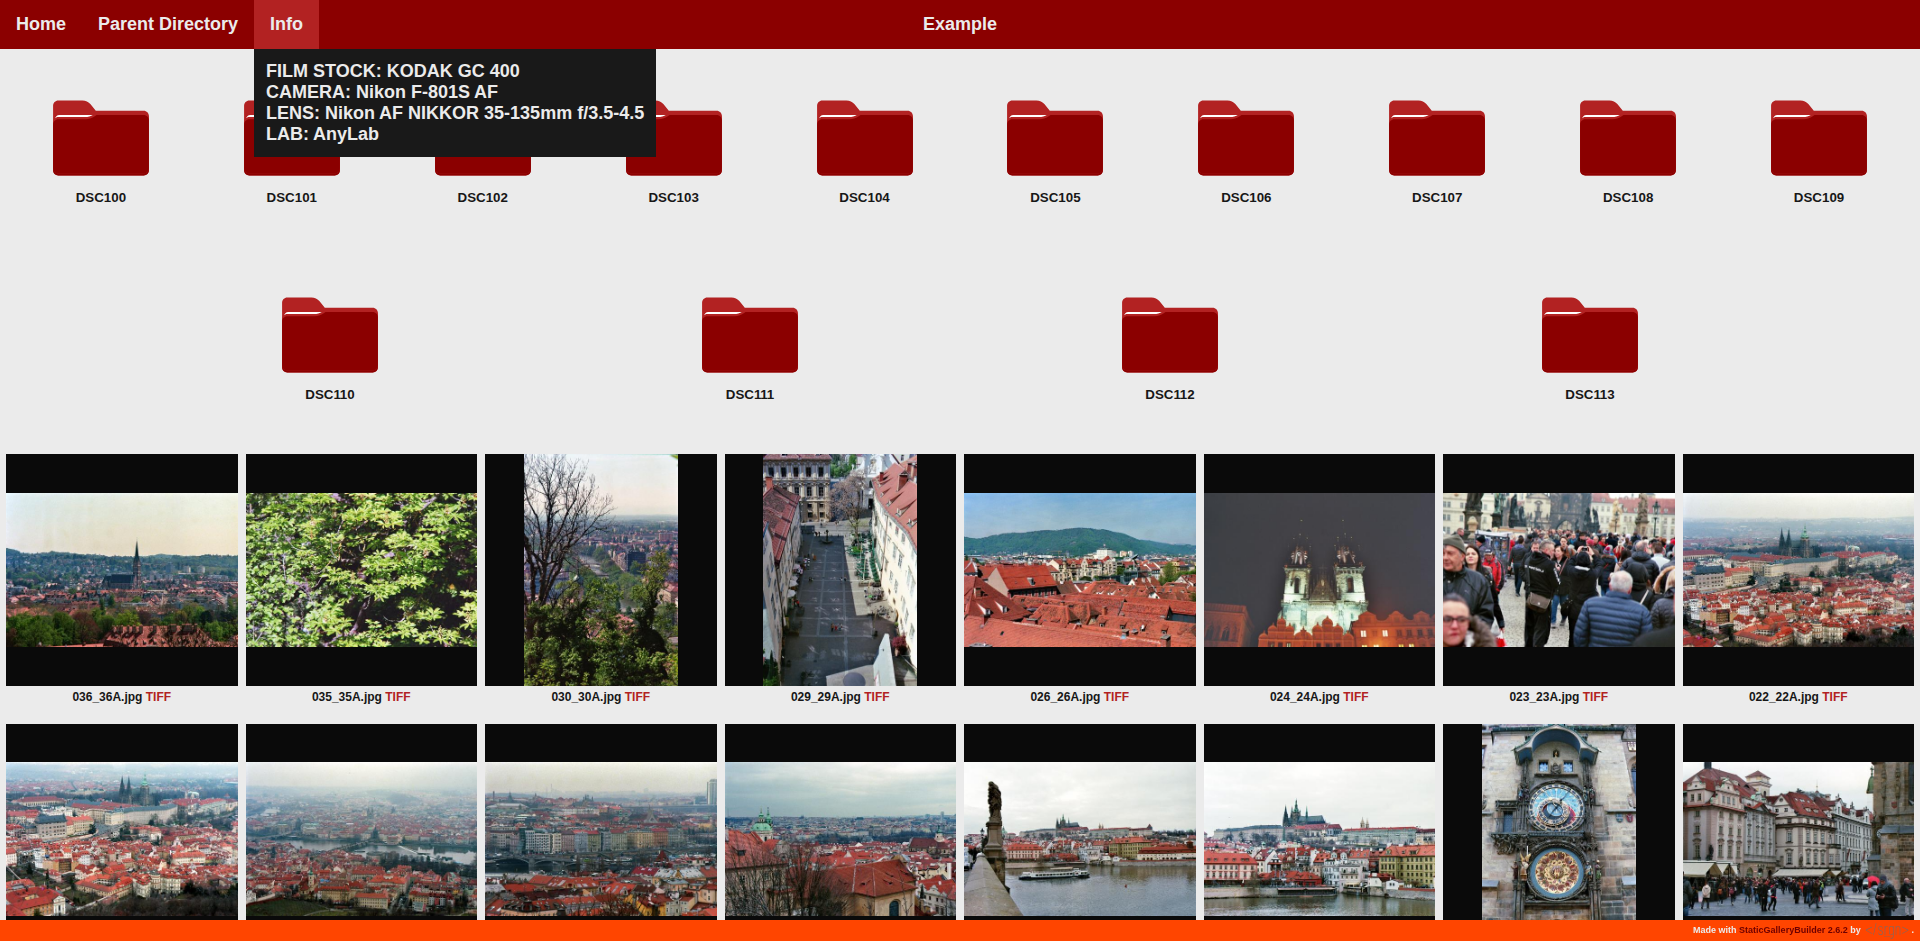This screenshot has height=941, width=1920.
Task: Click the StaticGalleryBuilder footer link
Action: [x=1792, y=930]
